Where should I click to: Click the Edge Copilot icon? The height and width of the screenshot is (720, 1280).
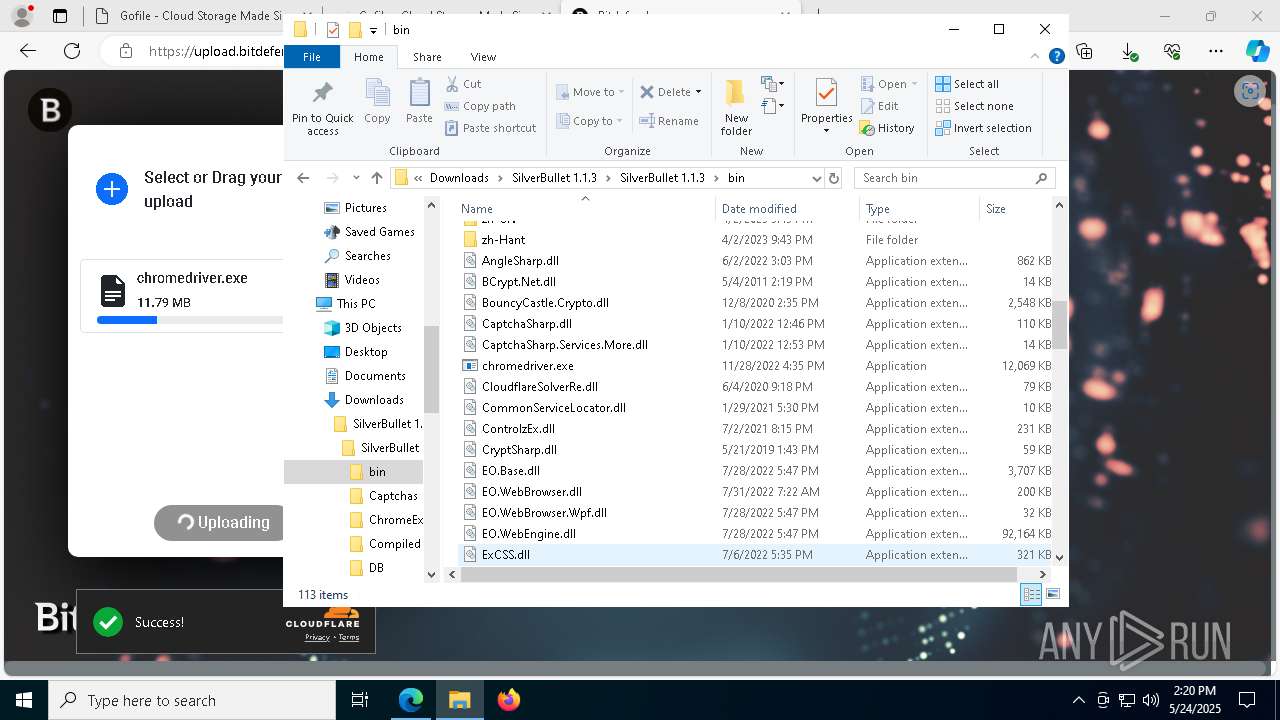pyautogui.click(x=1257, y=51)
